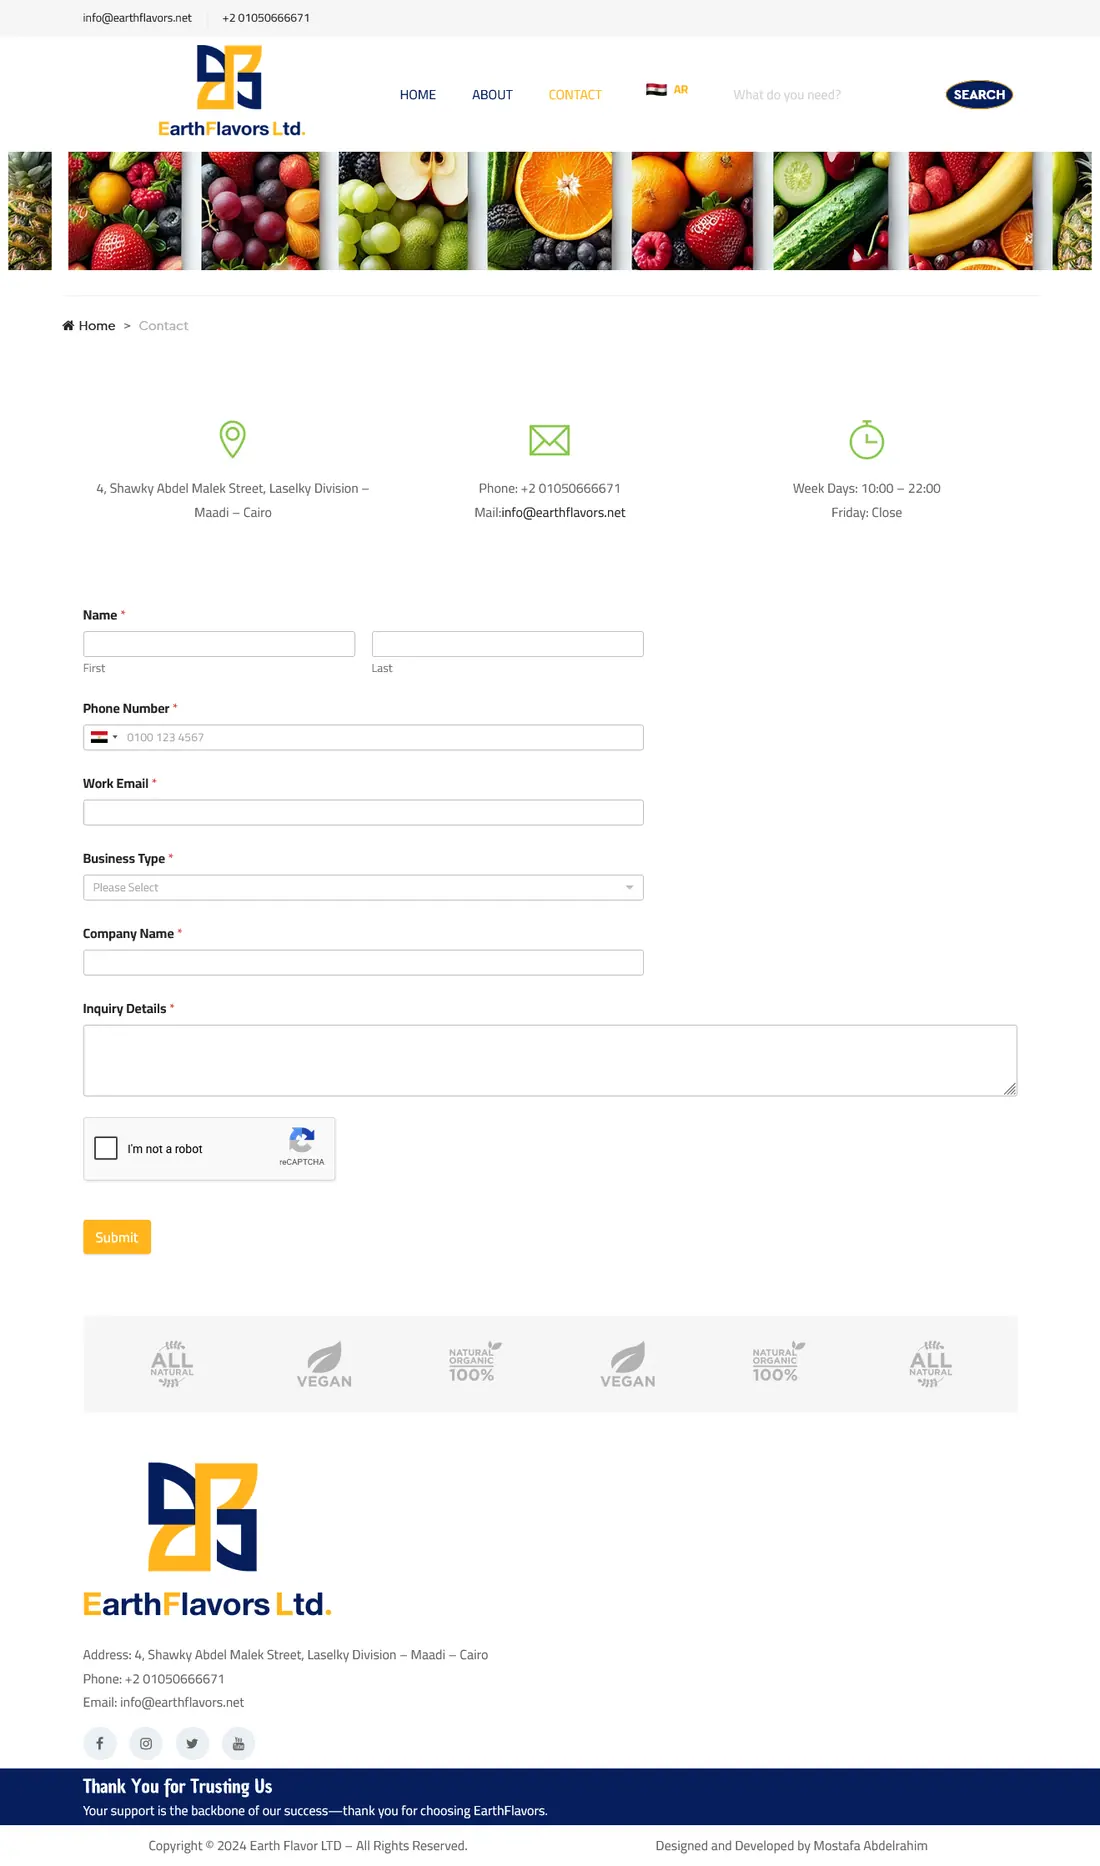Click the Egypt flag language icon

point(656,90)
